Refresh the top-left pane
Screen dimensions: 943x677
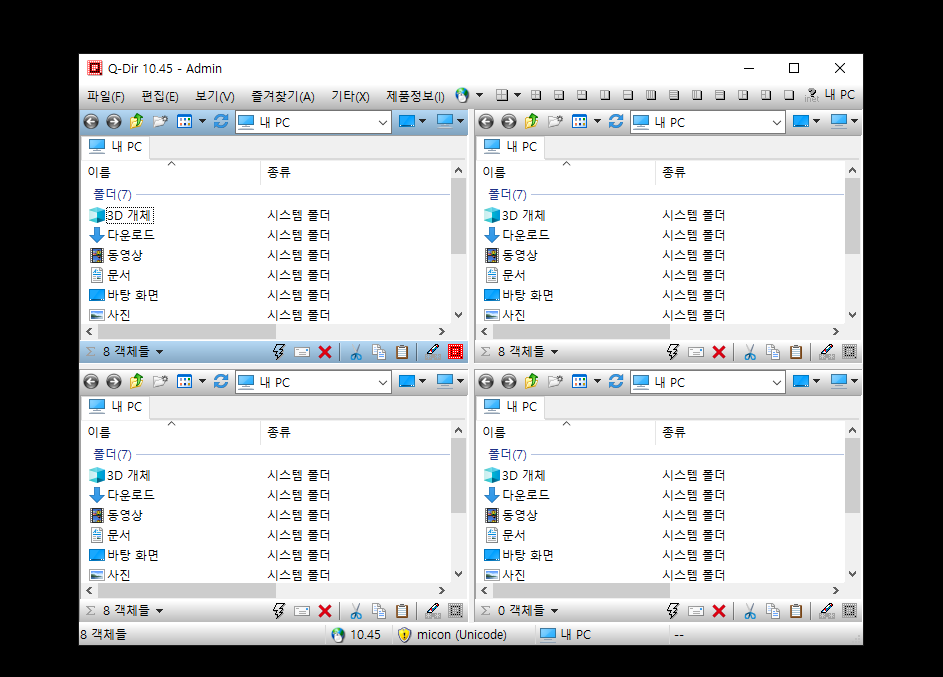pyautogui.click(x=221, y=121)
